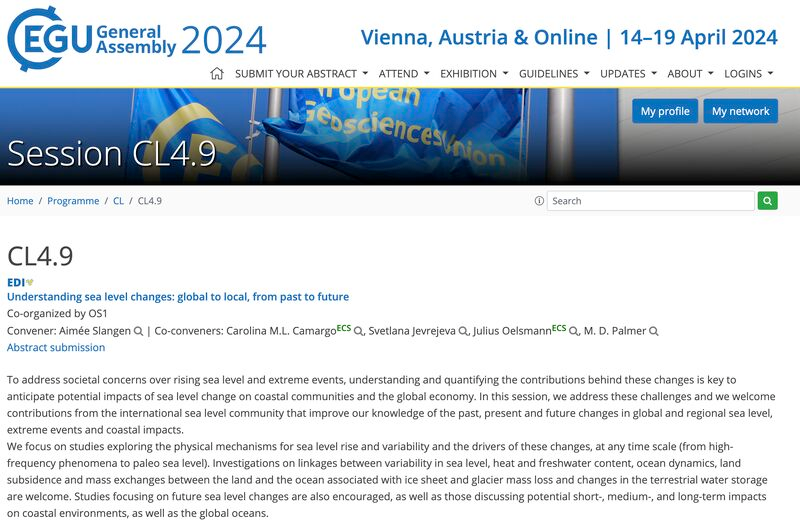The width and height of the screenshot is (800, 528).
Task: Focus the Search input field
Action: (651, 201)
